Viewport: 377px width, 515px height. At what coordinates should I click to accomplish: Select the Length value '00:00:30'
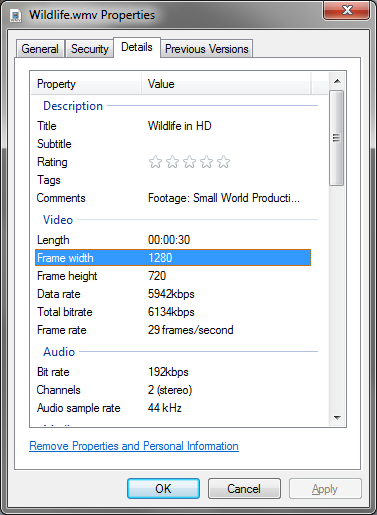click(169, 240)
